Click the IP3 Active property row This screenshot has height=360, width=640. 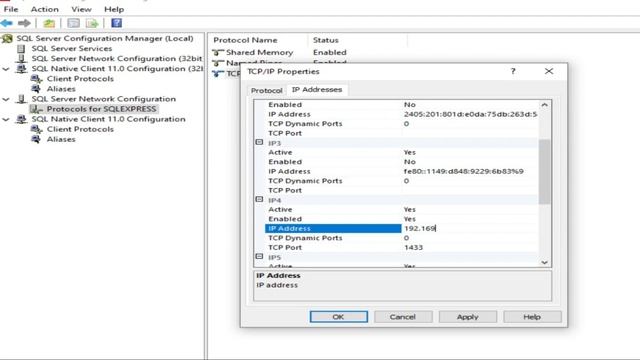coord(402,152)
